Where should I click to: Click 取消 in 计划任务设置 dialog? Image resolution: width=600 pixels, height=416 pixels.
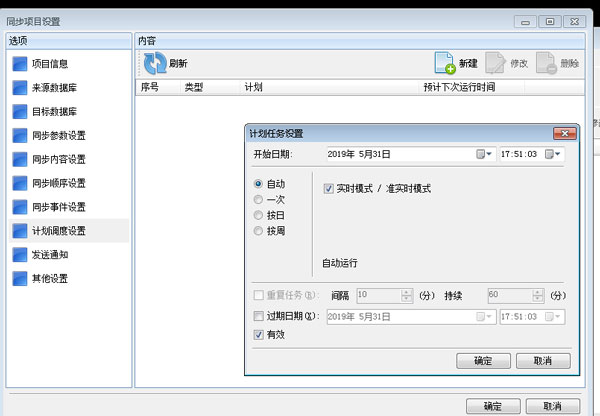(543, 361)
